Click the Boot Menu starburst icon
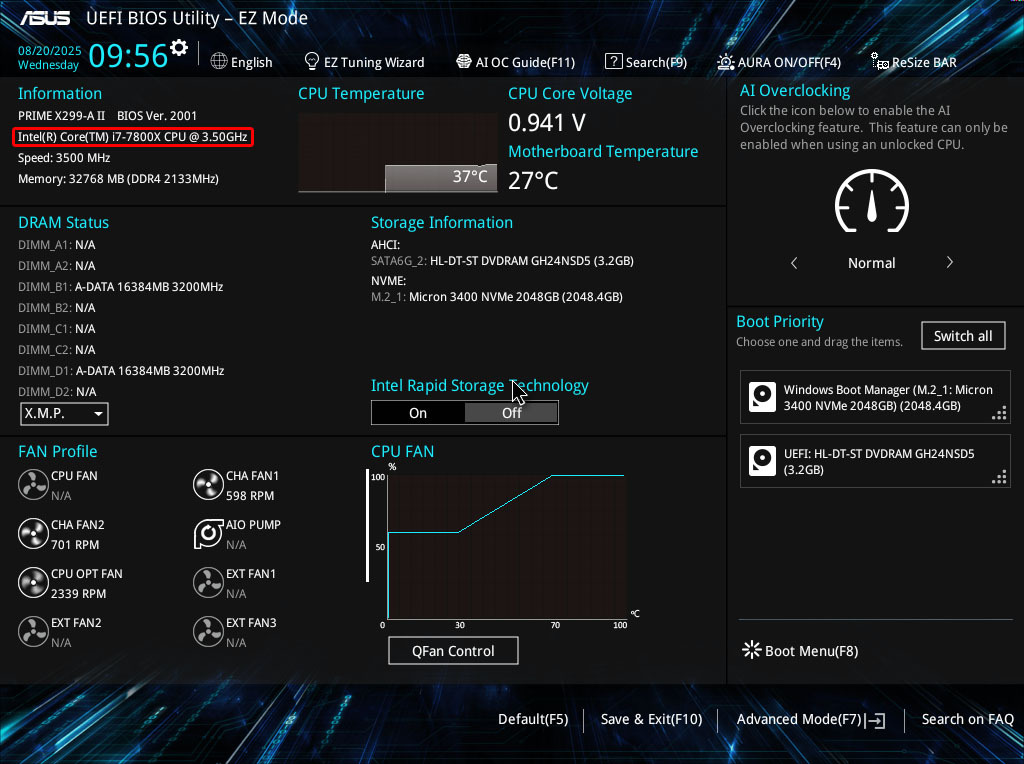1024x764 pixels. click(x=752, y=650)
